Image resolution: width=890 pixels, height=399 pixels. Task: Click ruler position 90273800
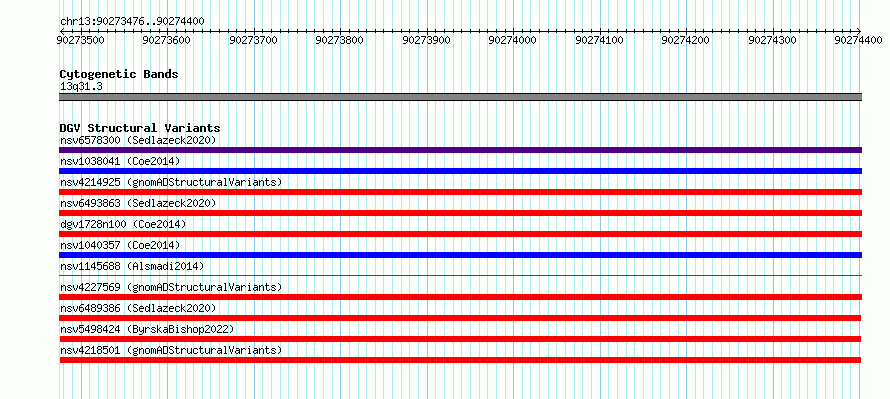(339, 40)
